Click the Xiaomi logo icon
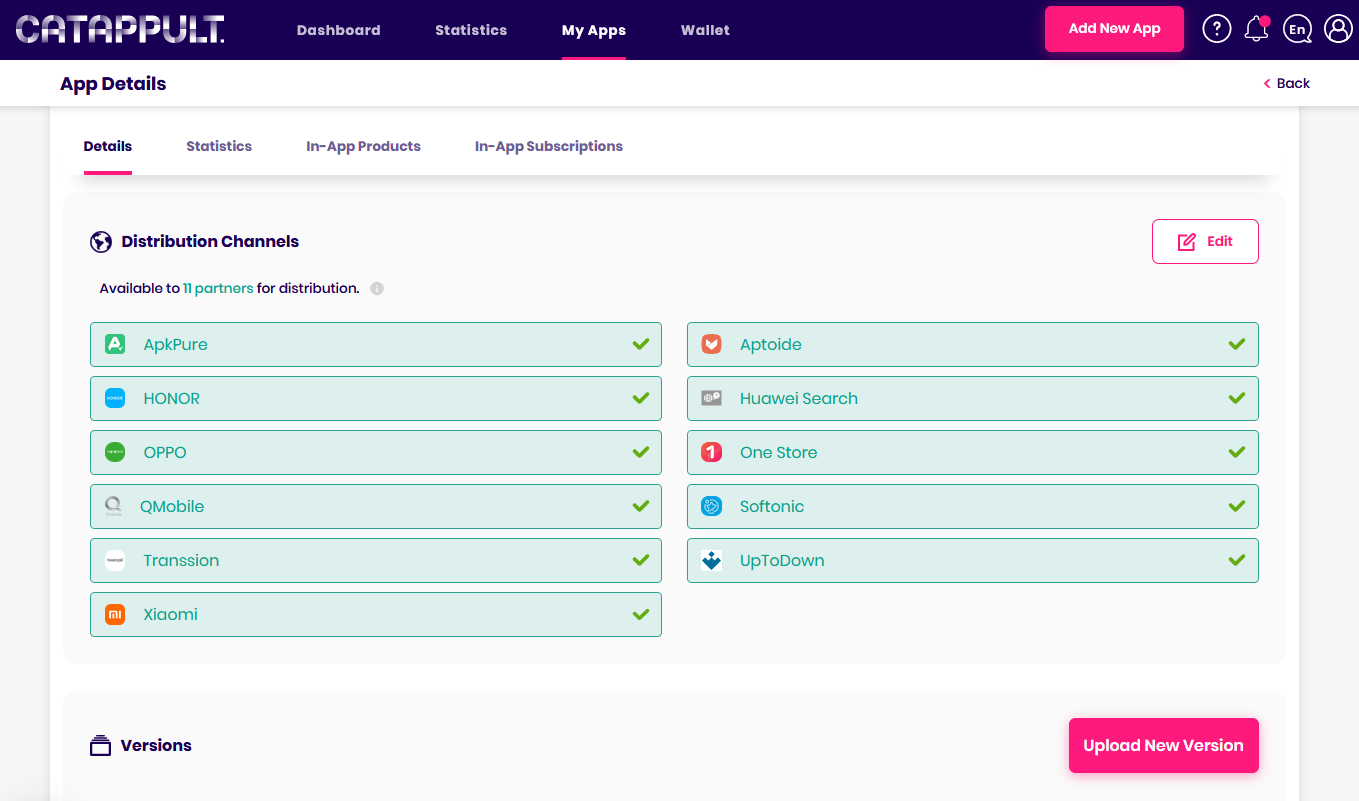 115,614
